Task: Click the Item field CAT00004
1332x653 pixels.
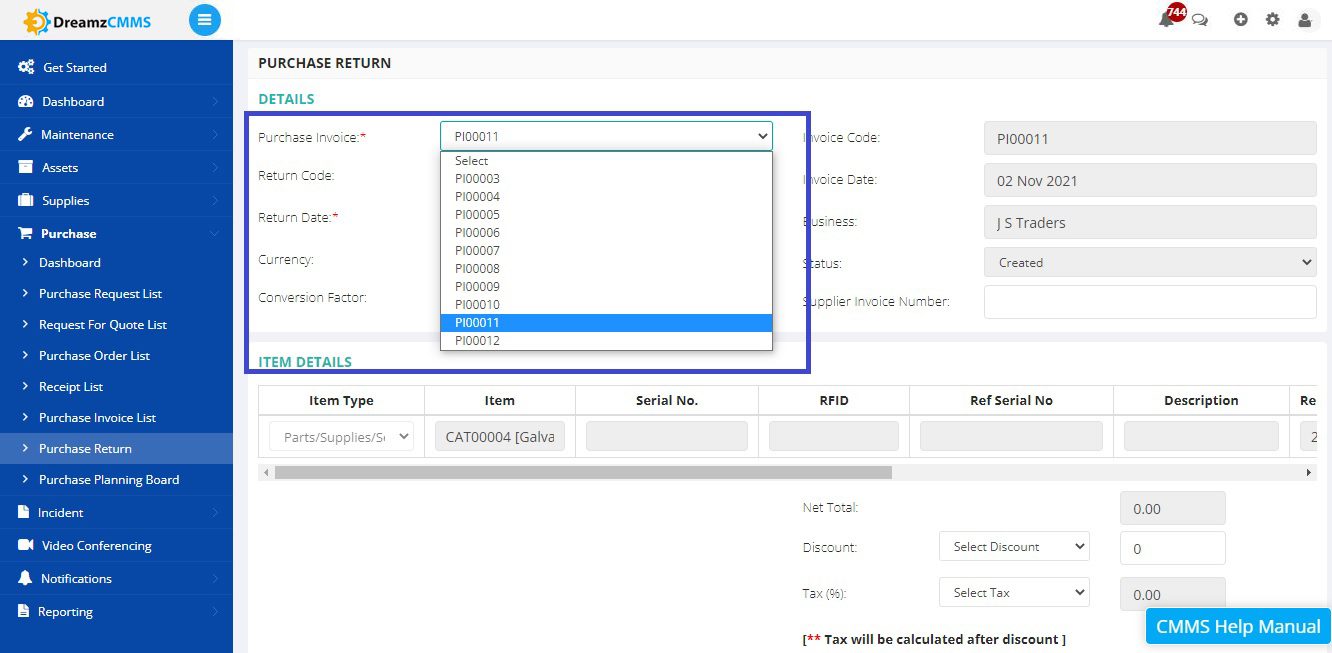Action: [500, 436]
